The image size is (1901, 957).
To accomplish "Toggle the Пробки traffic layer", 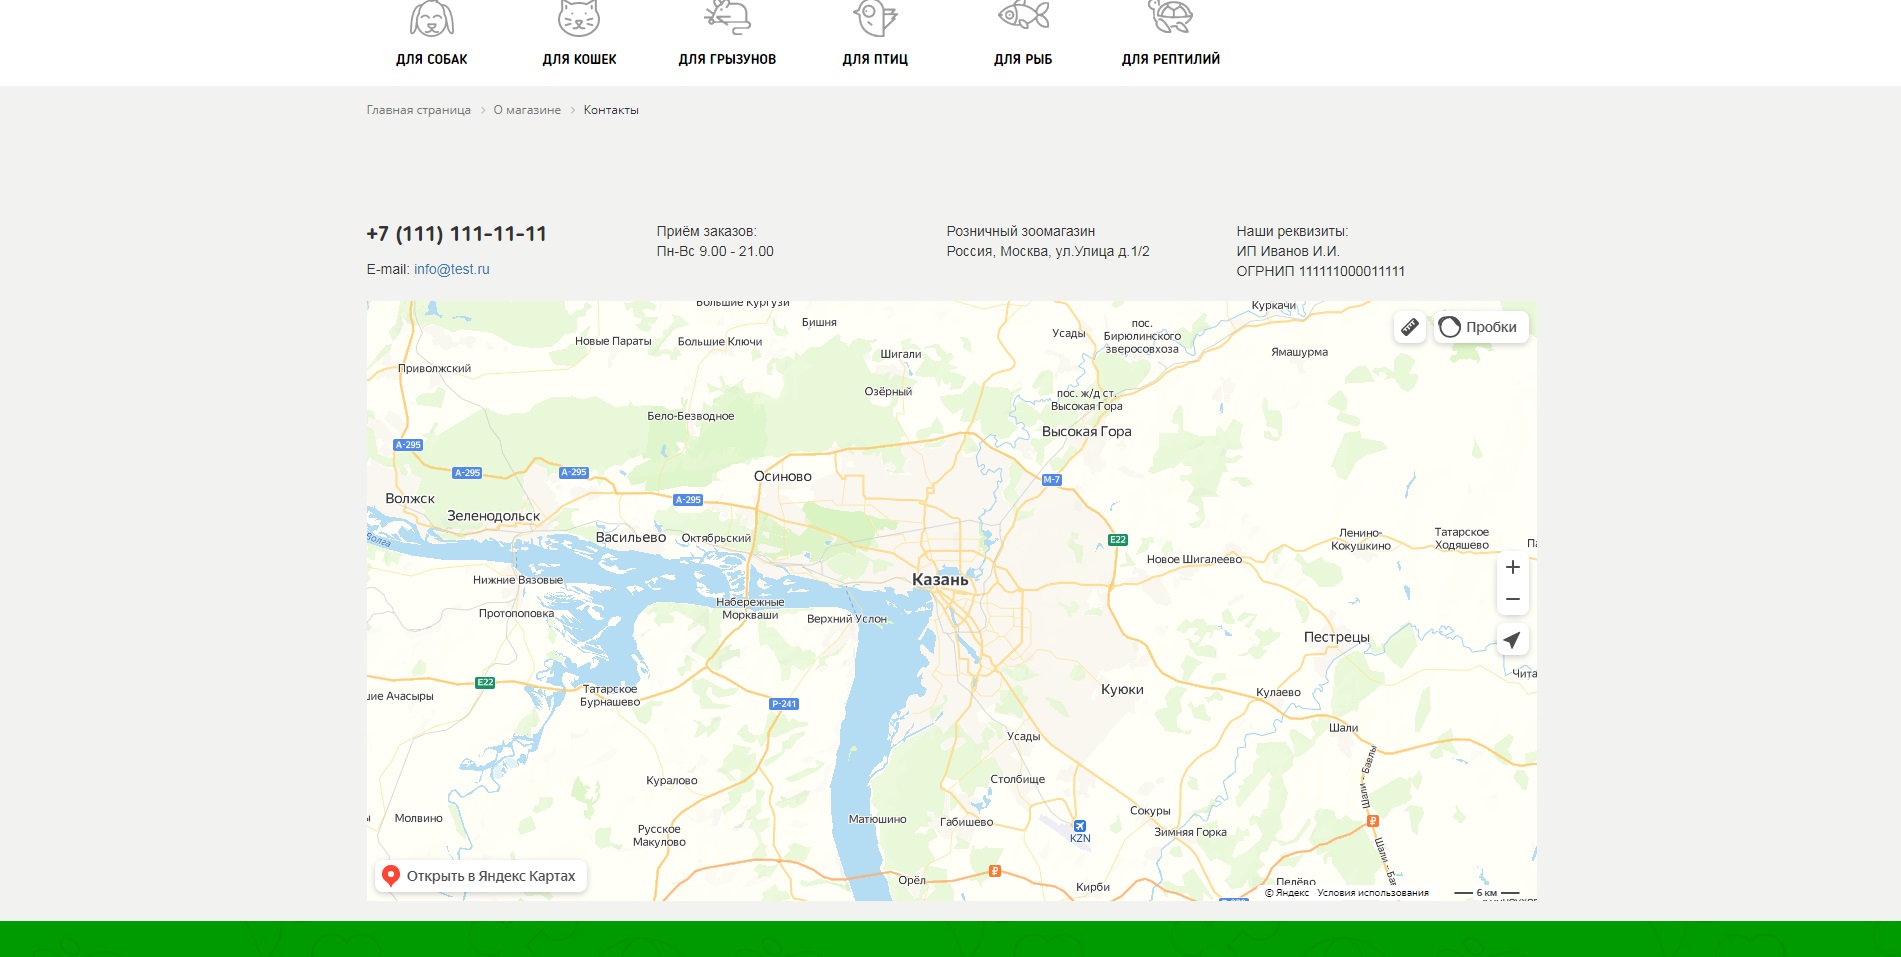I will pos(1480,327).
